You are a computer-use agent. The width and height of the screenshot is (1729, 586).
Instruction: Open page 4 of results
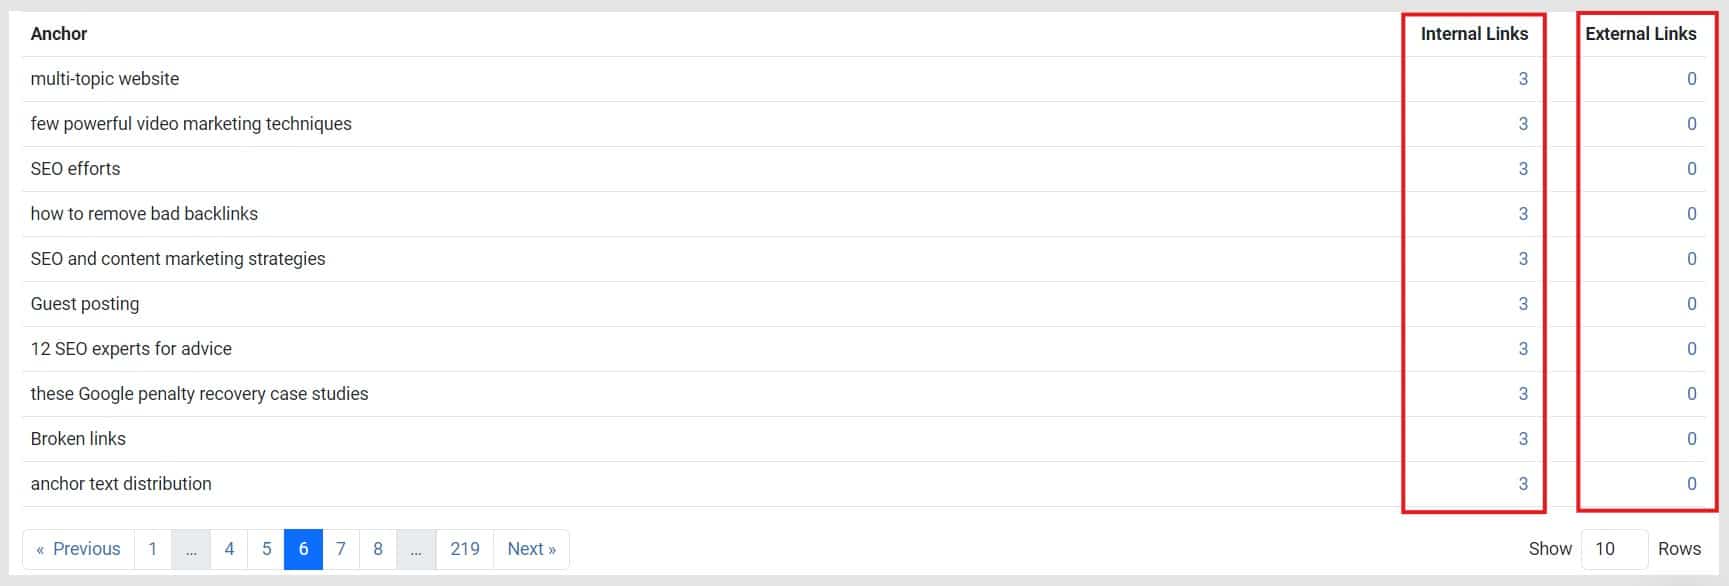[229, 549]
